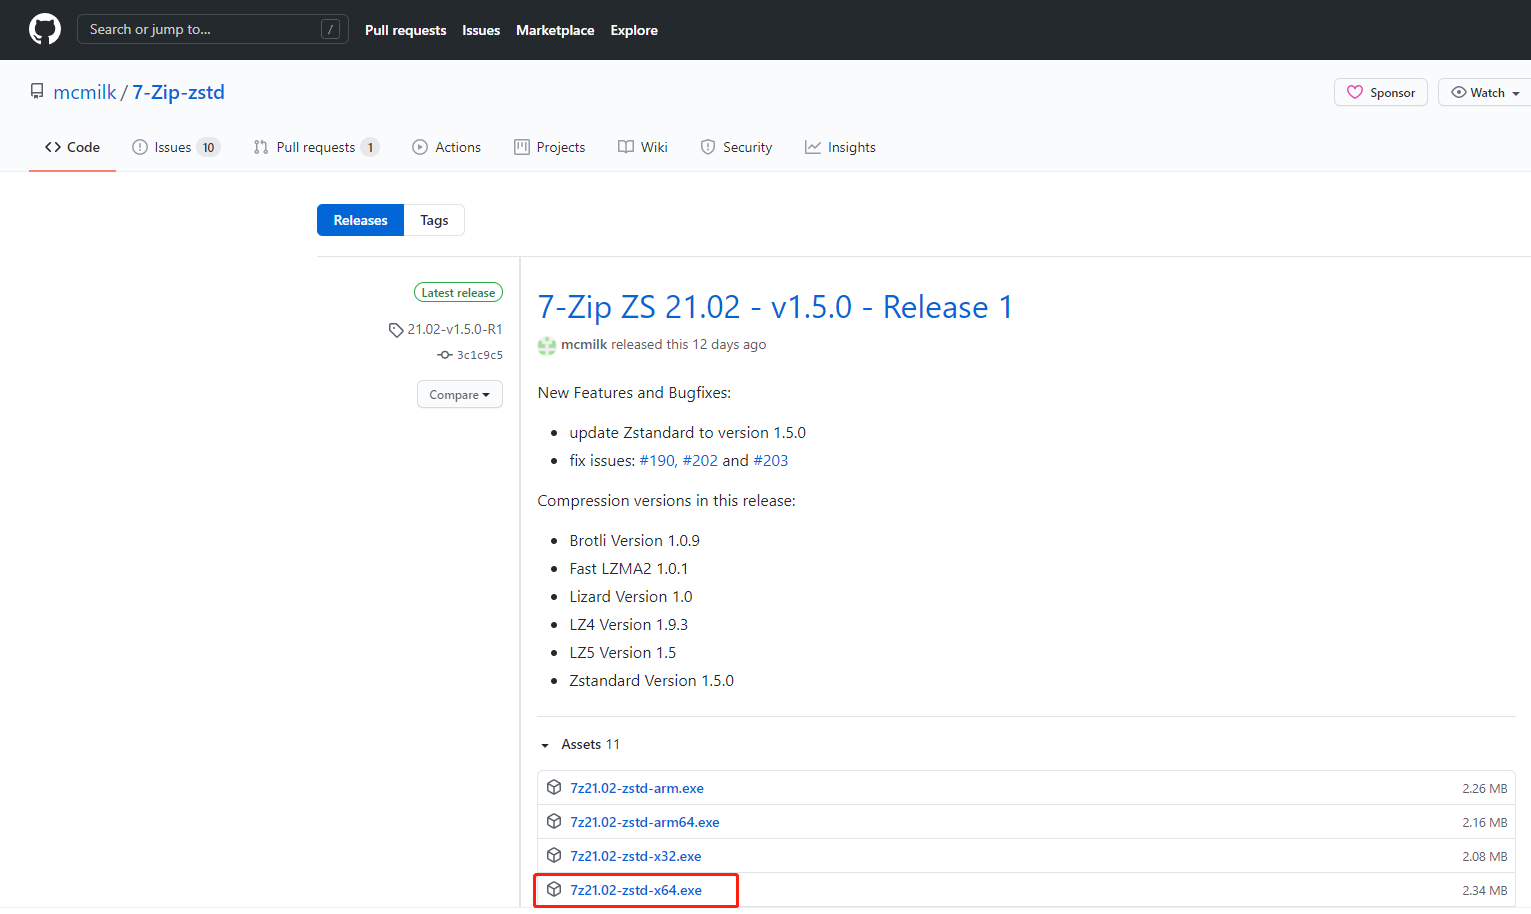Open tag 21.02-v1.5.0-R1

pyautogui.click(x=455, y=329)
